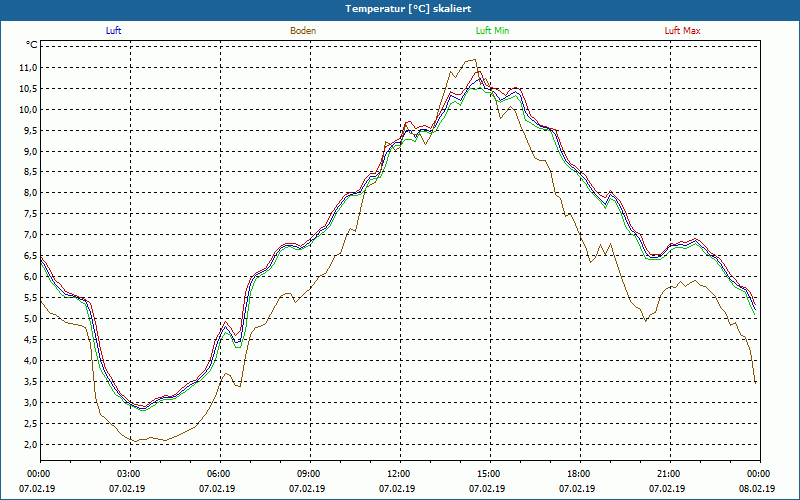Click the 11,0 y-axis value
800x500 pixels.
29,68
